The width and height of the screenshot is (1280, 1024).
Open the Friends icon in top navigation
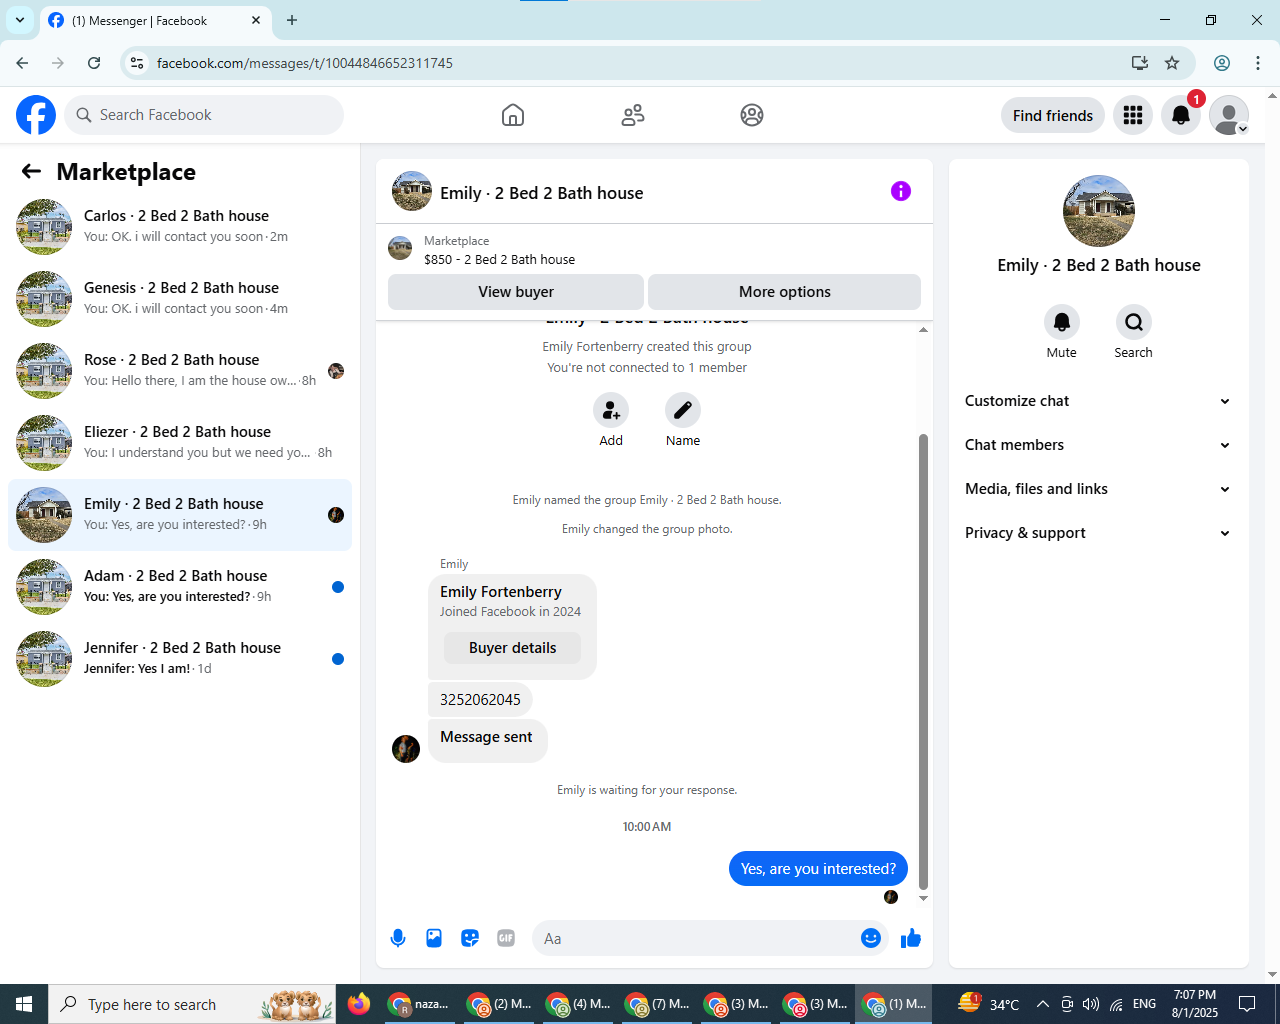coord(633,115)
